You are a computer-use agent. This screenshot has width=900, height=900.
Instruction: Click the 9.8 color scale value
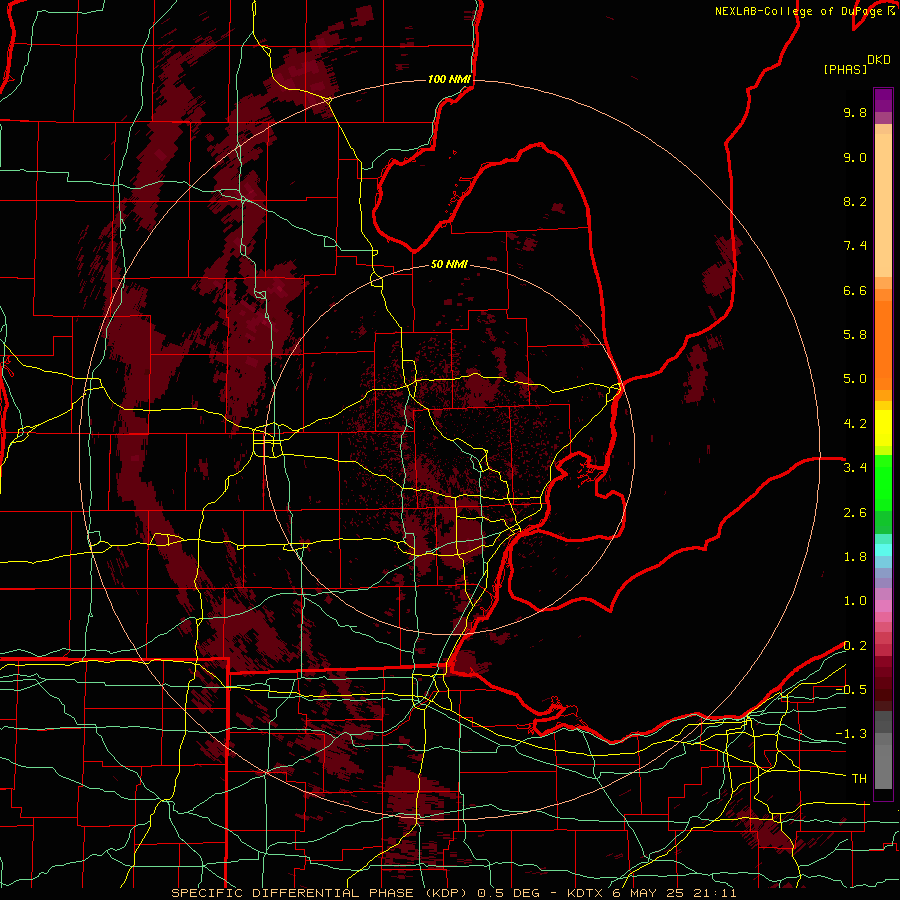[855, 112]
